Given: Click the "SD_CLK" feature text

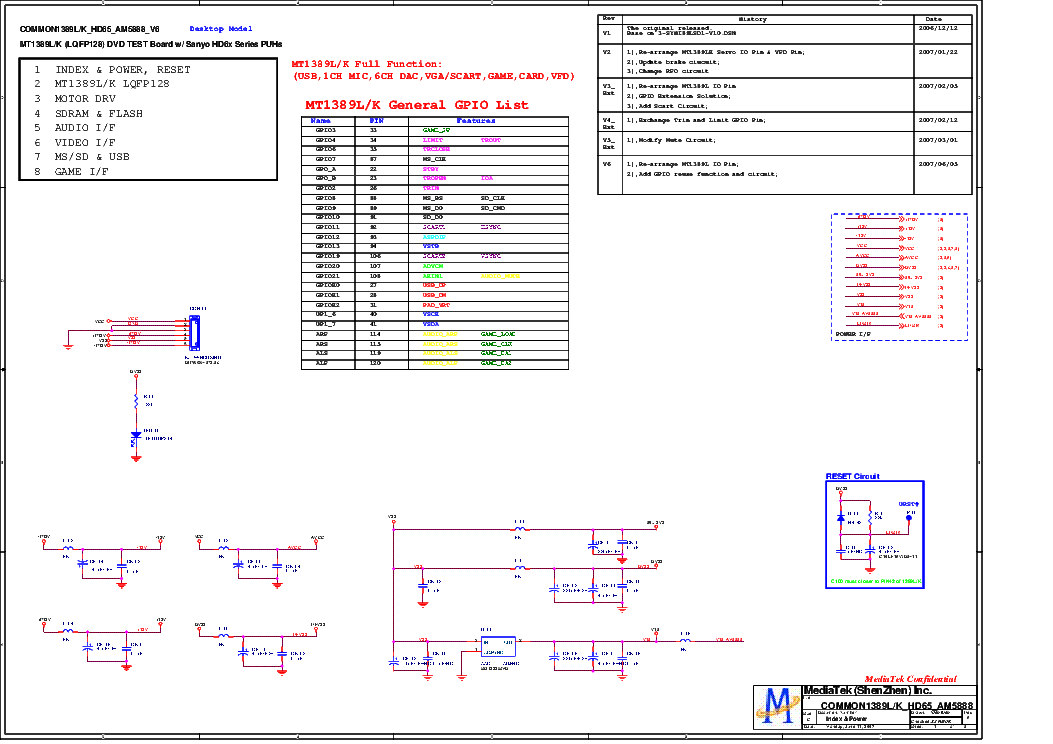Looking at the screenshot, I should click(x=492, y=198).
